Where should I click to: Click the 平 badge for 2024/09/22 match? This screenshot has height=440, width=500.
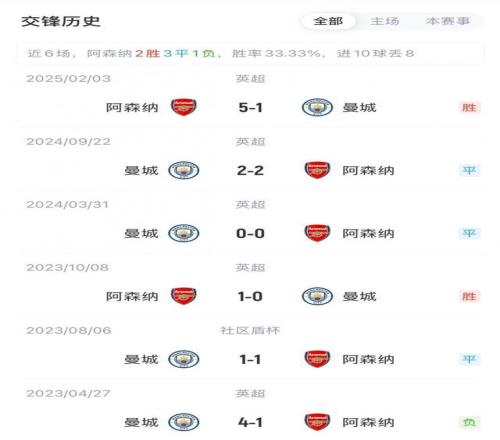click(469, 171)
